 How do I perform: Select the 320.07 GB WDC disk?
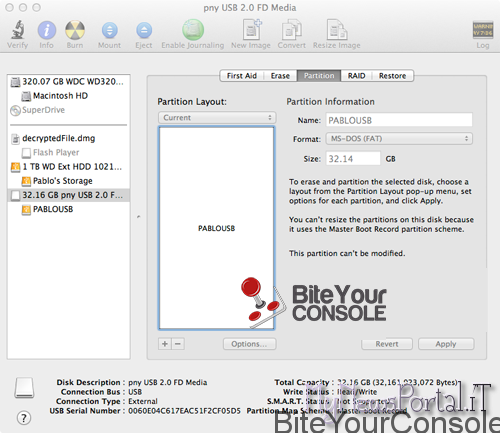pyautogui.click(x=68, y=82)
